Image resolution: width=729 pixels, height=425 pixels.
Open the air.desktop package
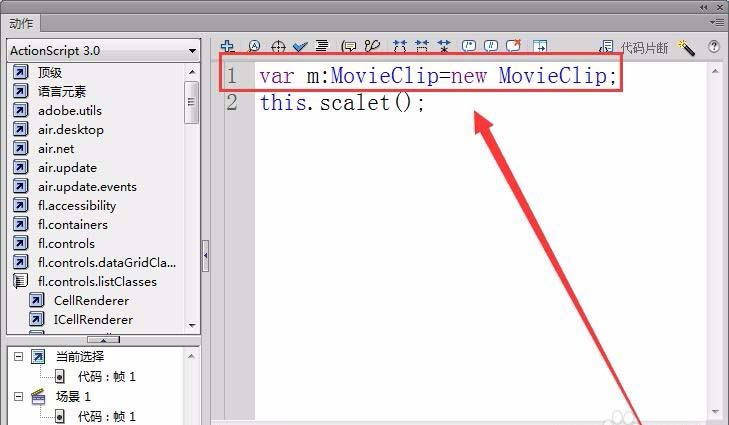click(x=71, y=130)
